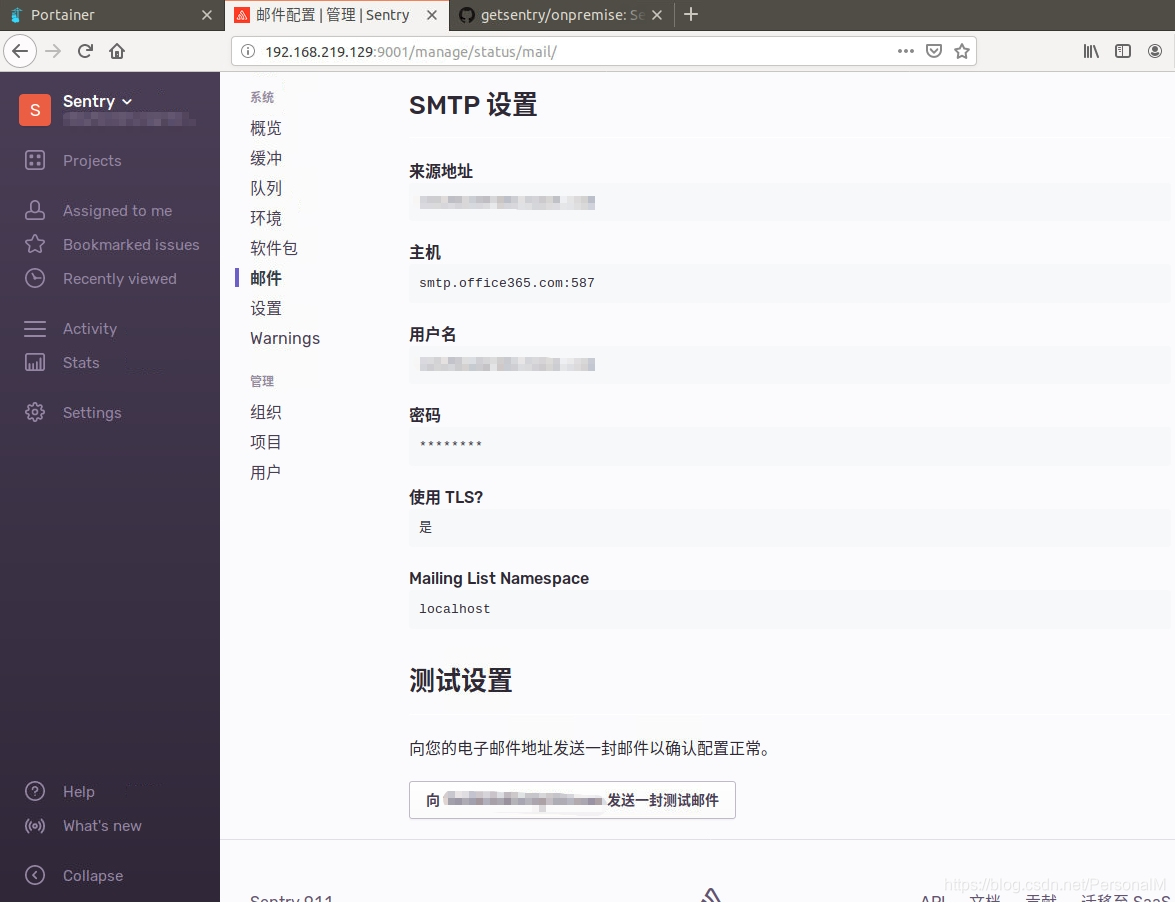1175x903 pixels.
Task: Click the Recently viewed clock icon
Action: click(x=34, y=278)
